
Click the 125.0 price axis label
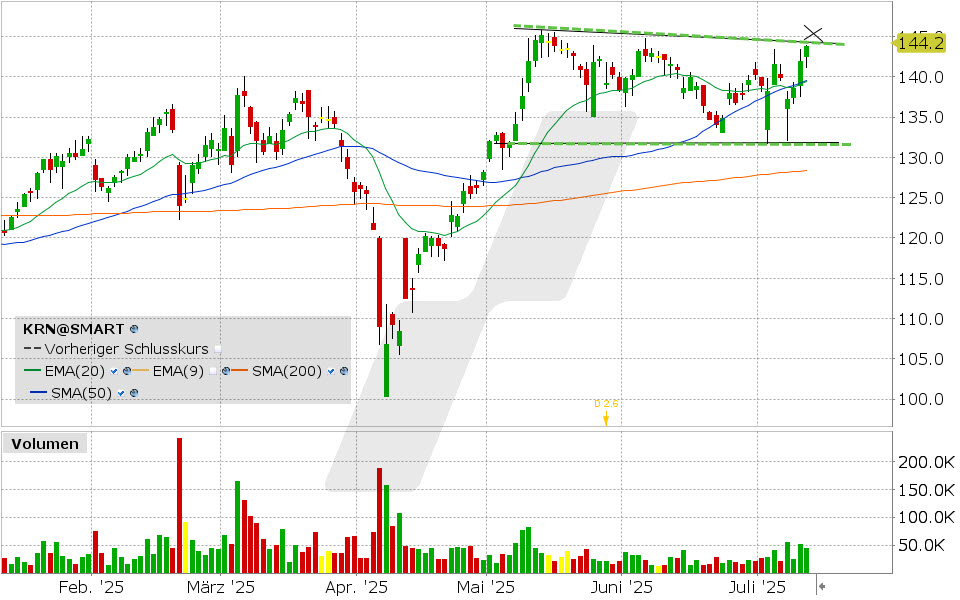(x=920, y=198)
